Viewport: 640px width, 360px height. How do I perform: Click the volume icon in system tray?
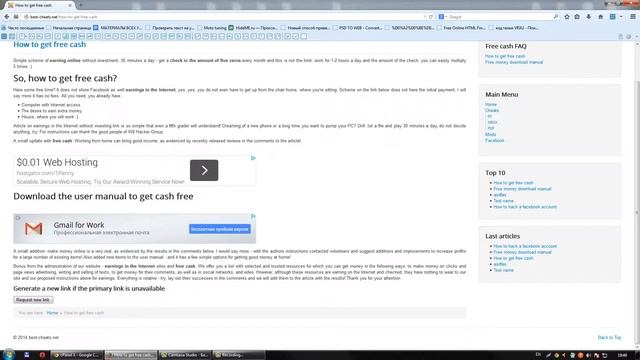point(588,356)
